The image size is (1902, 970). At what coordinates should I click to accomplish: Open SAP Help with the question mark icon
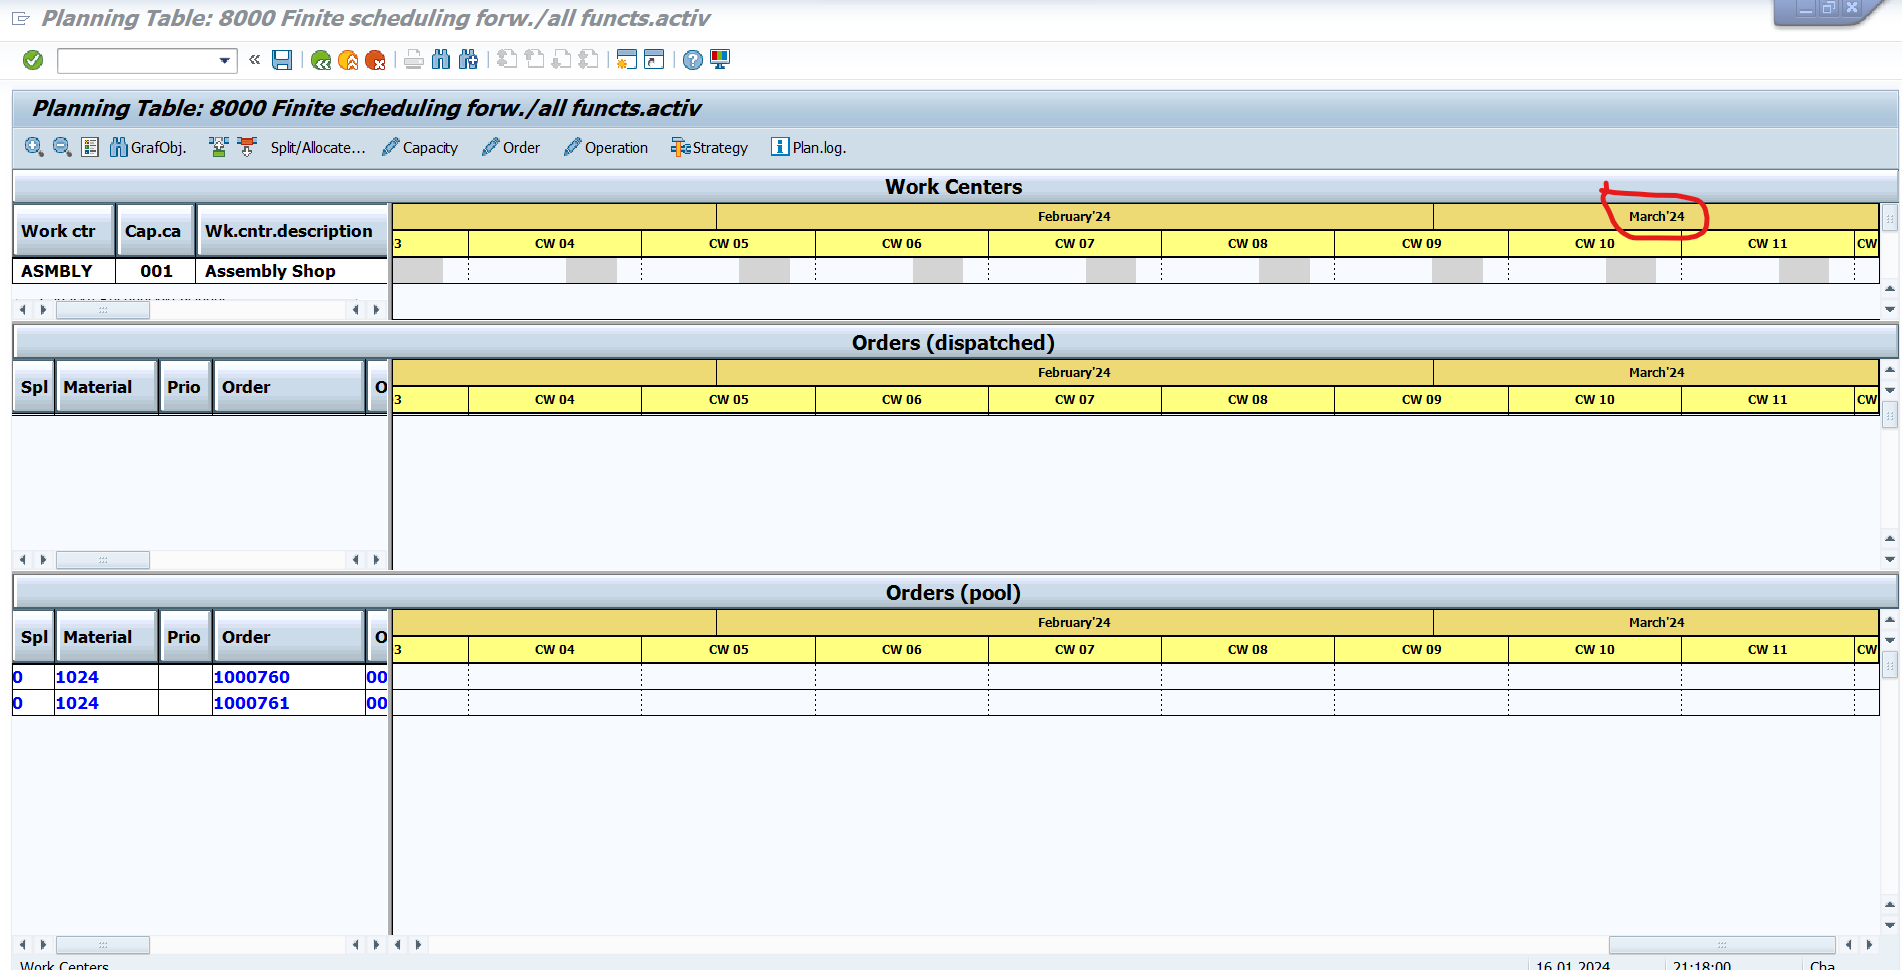(x=692, y=60)
